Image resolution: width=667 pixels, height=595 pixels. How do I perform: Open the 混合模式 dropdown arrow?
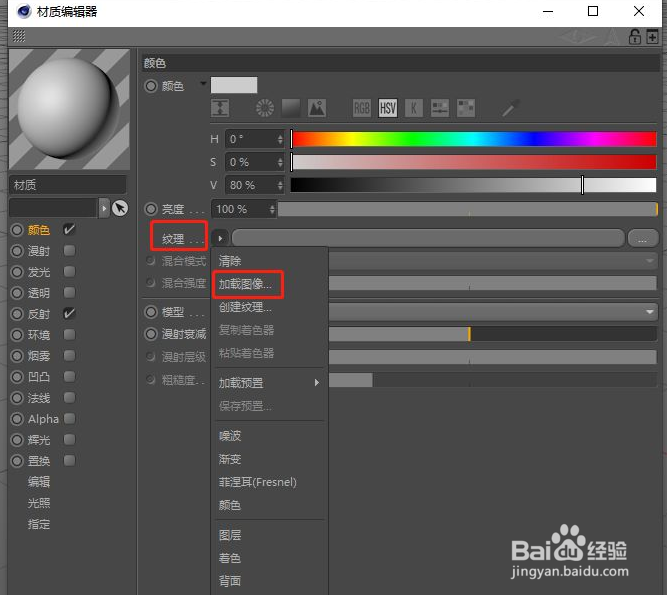(x=649, y=260)
